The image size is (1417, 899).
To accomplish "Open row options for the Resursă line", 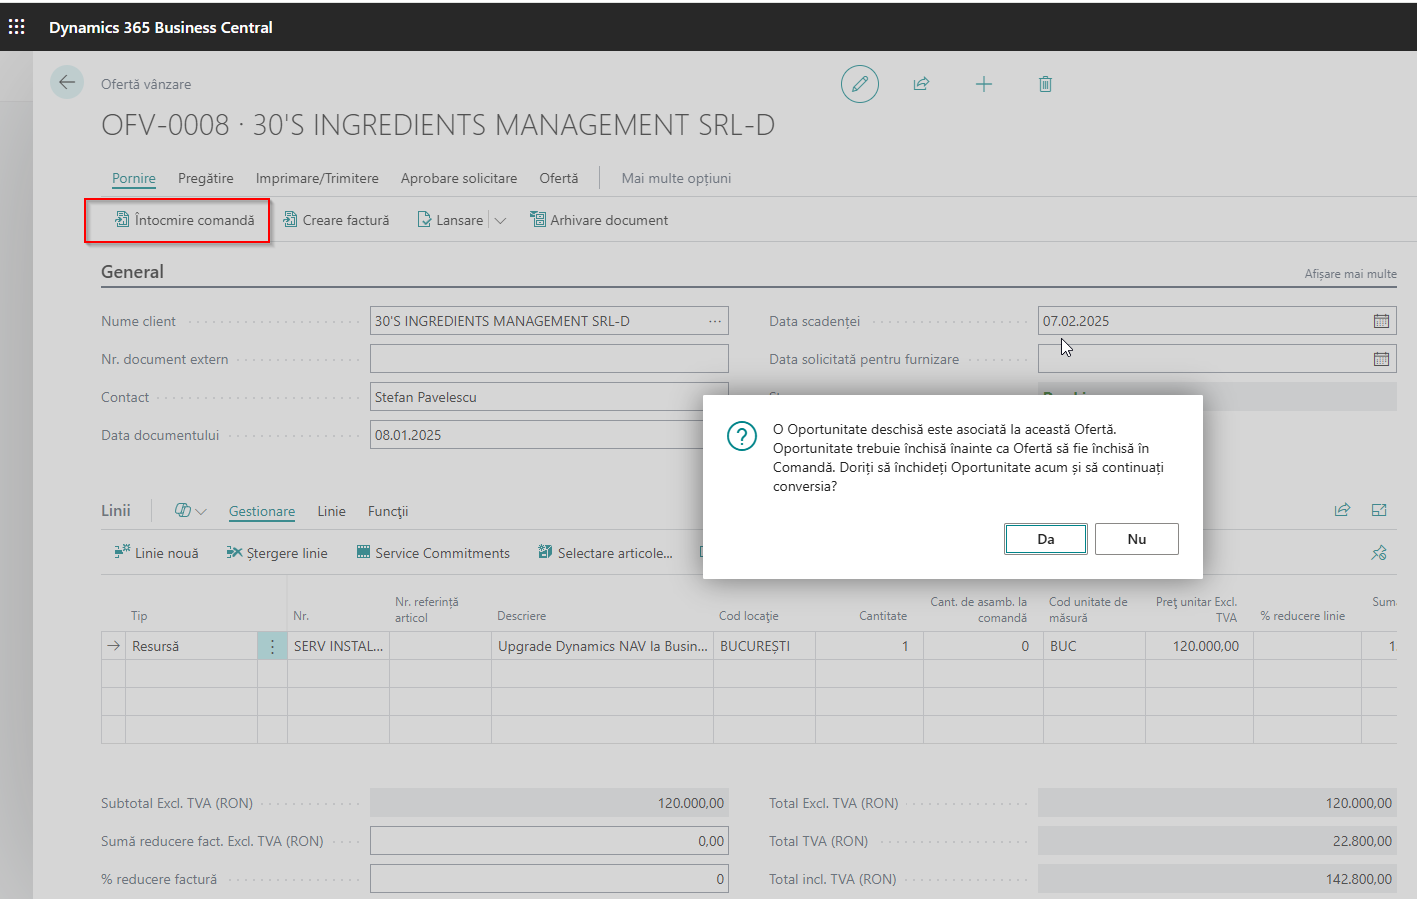I will (x=272, y=646).
